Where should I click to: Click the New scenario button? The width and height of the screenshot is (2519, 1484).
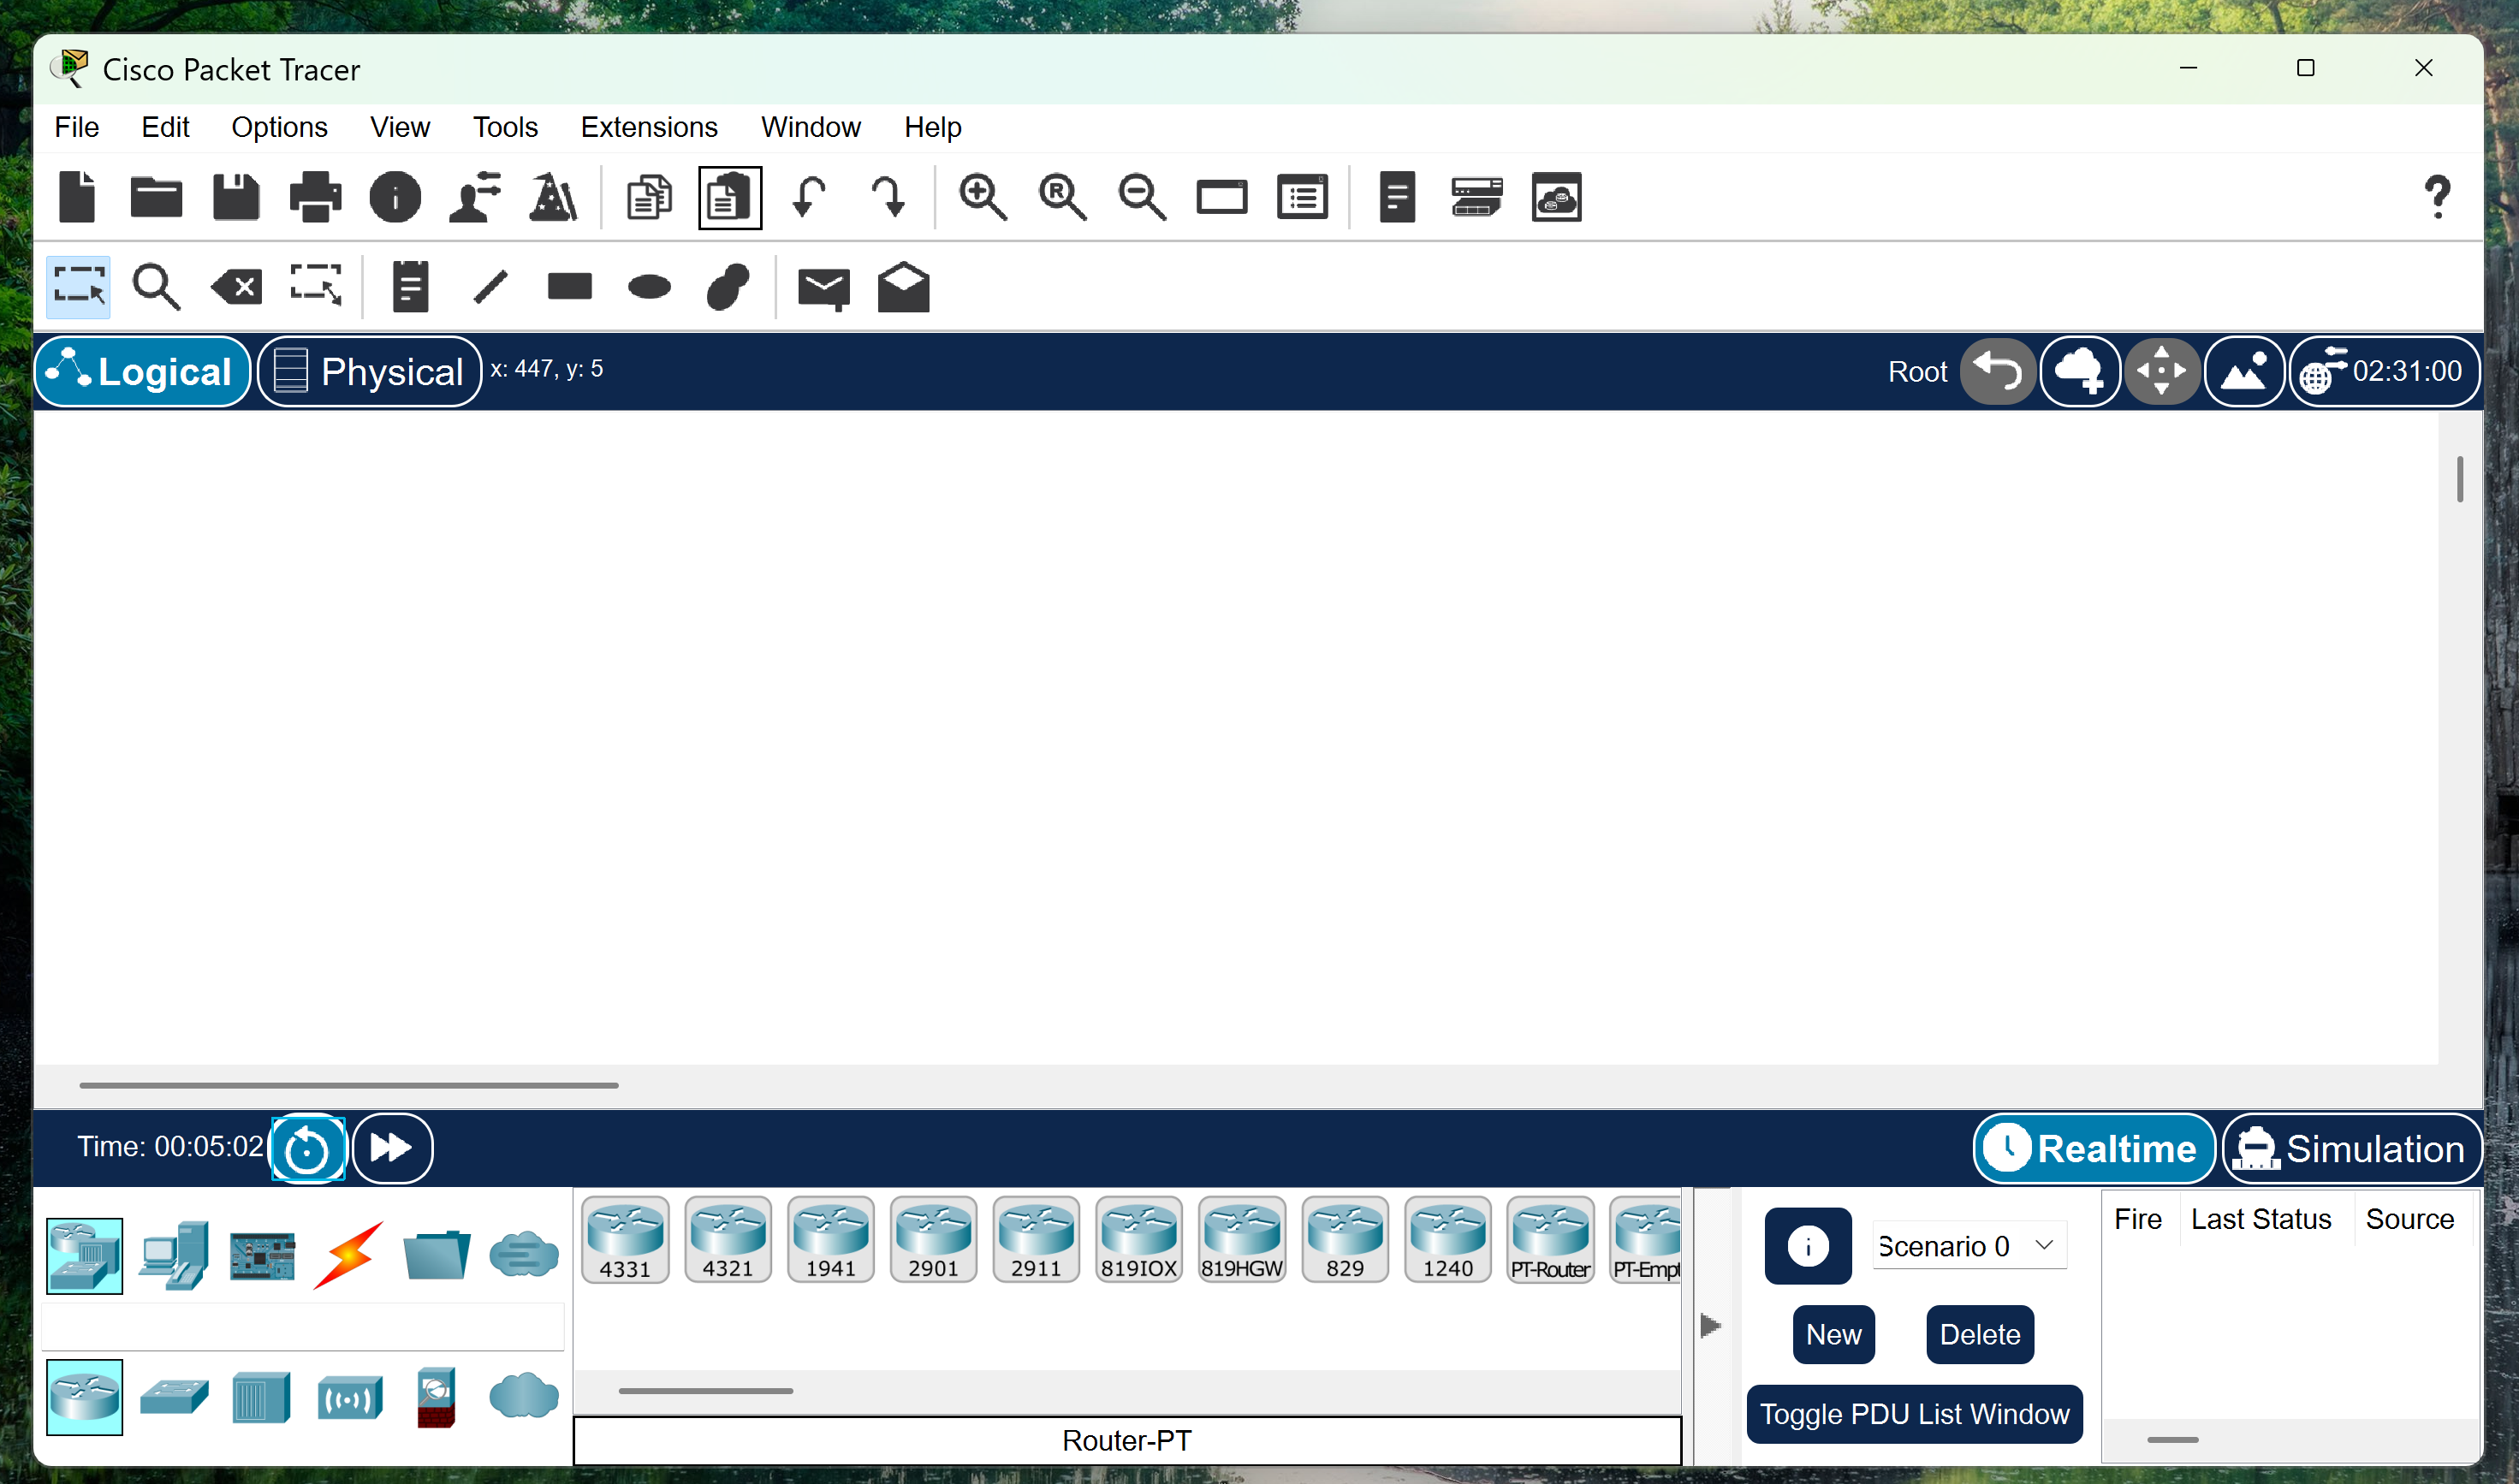click(x=1833, y=1334)
